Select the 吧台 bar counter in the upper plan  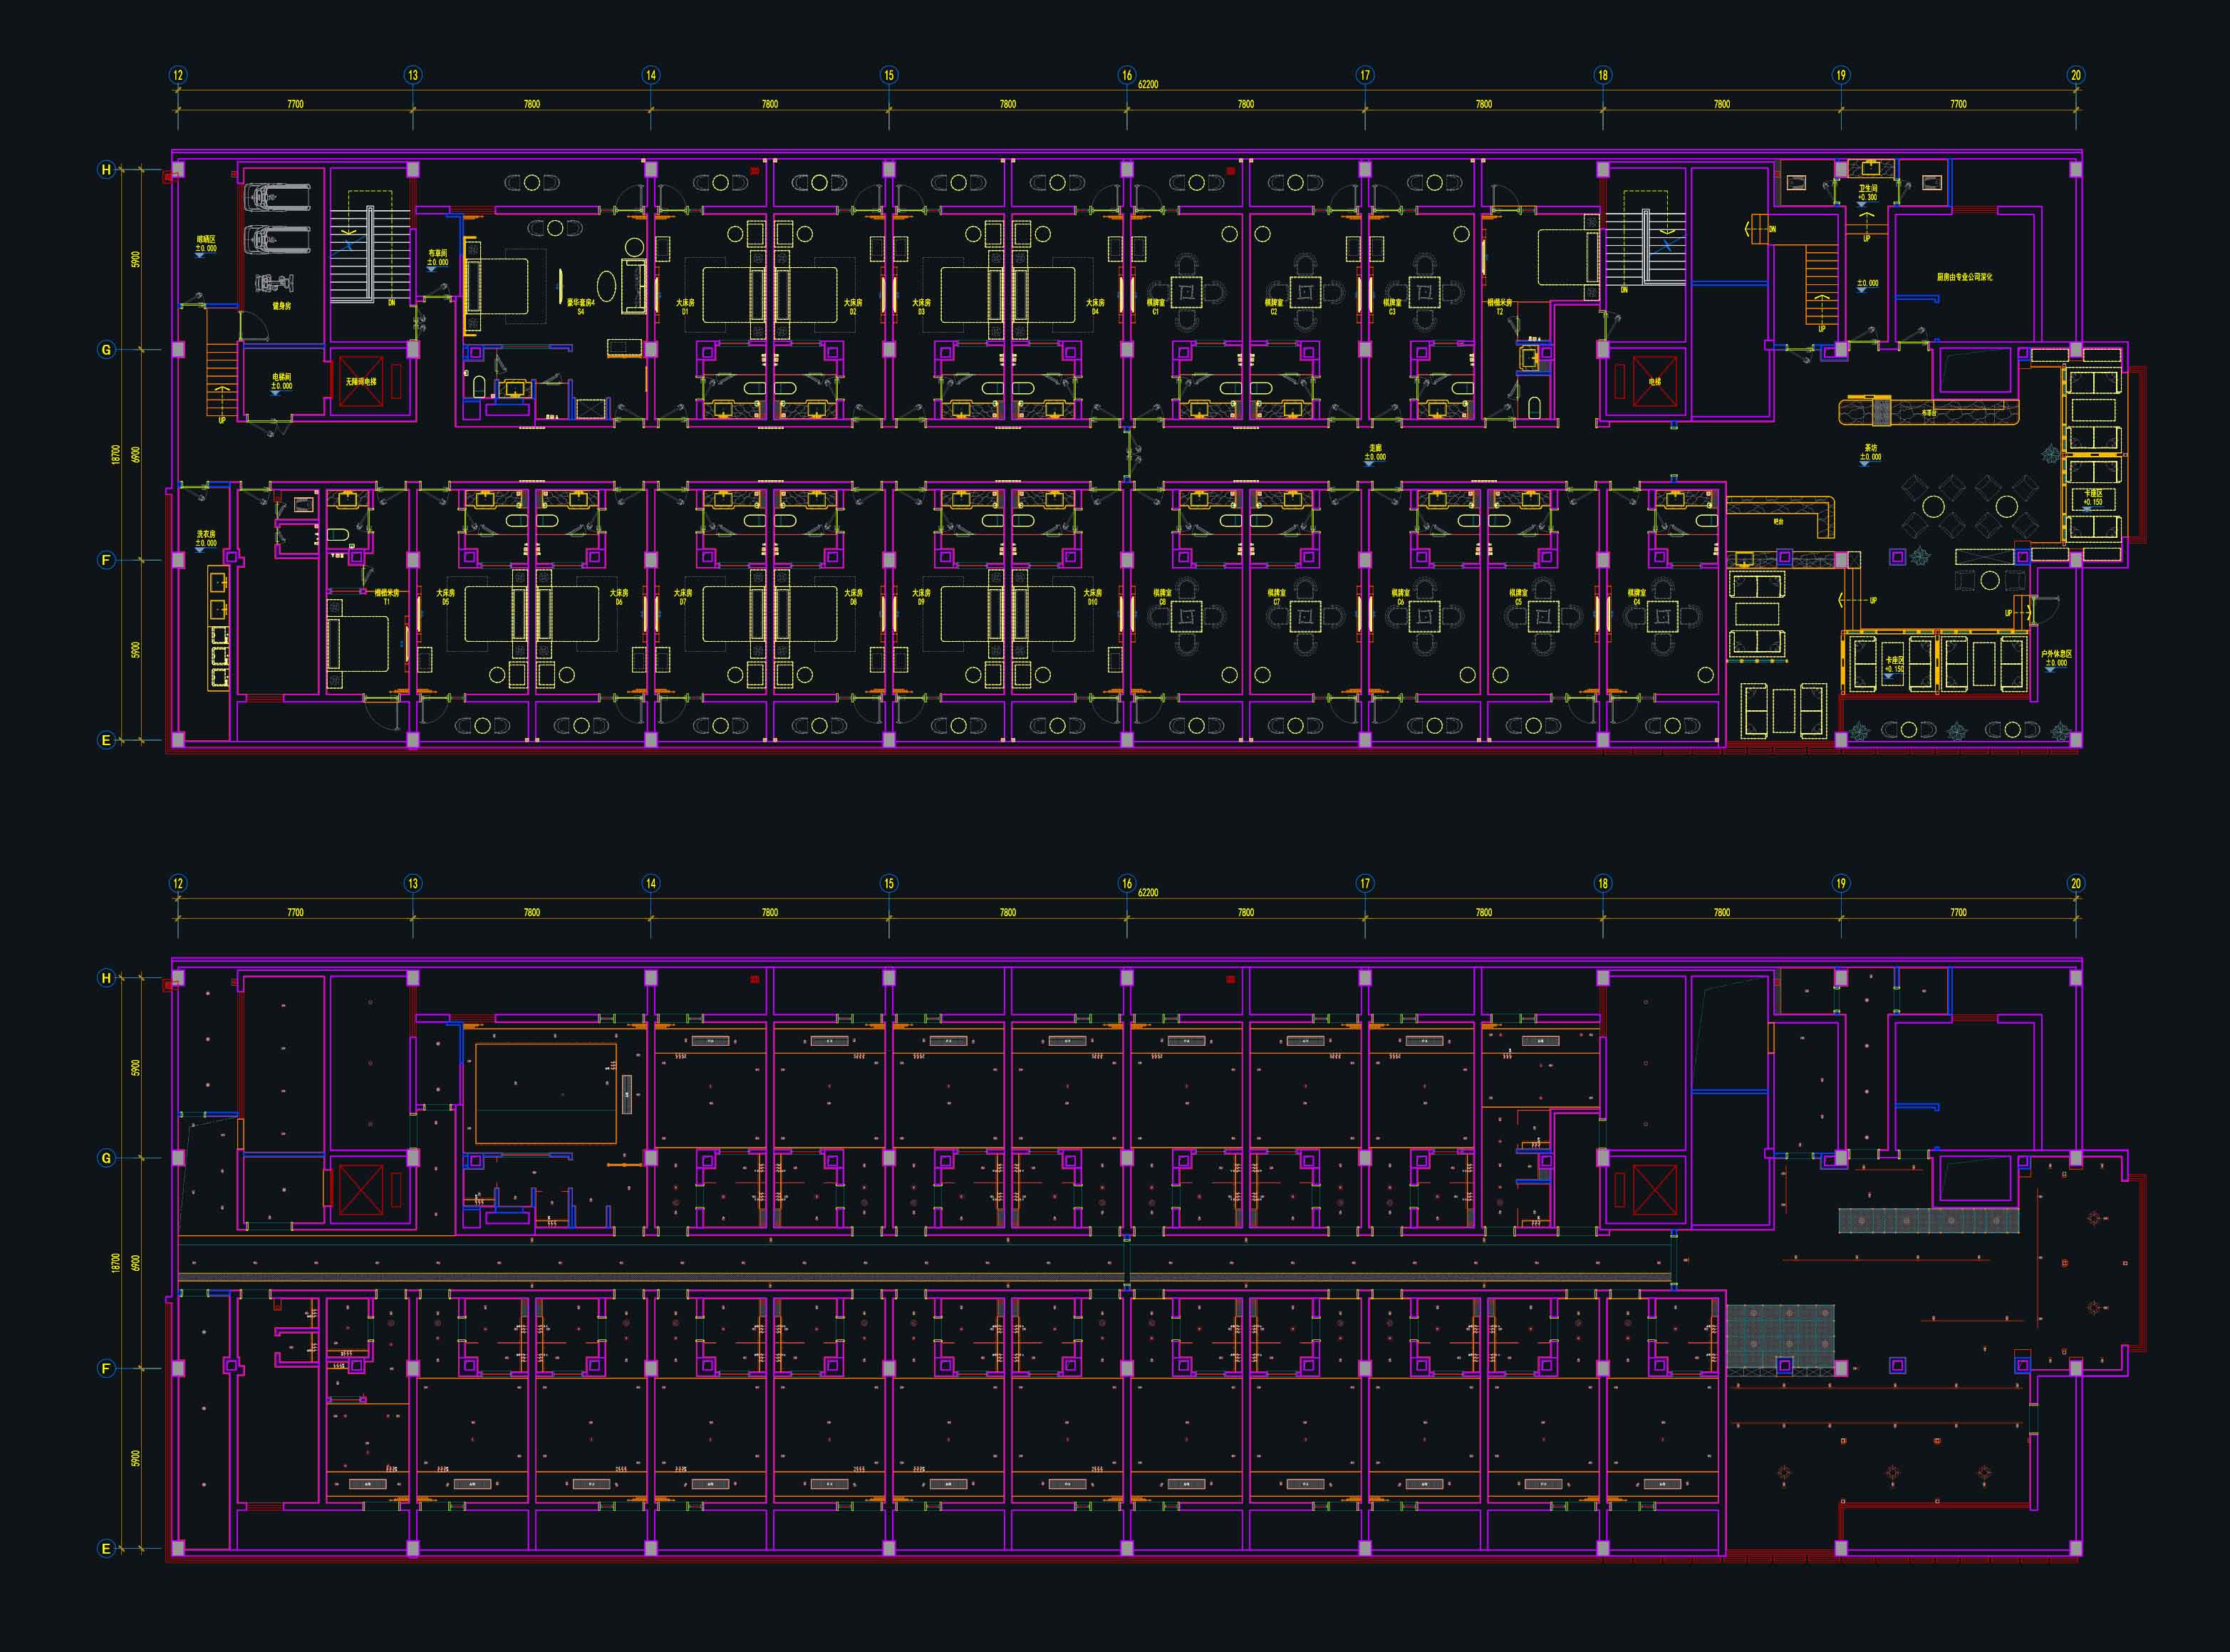click(1782, 517)
